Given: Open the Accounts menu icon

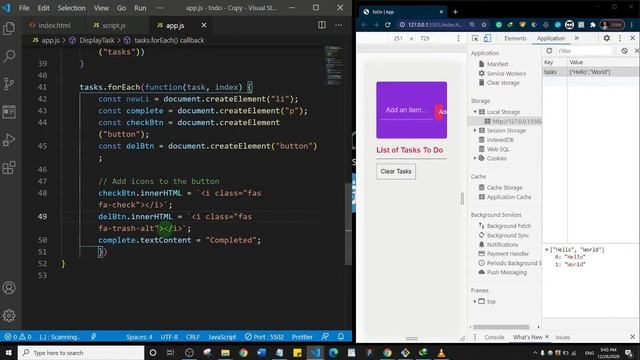Looking at the screenshot, I should (9, 288).
